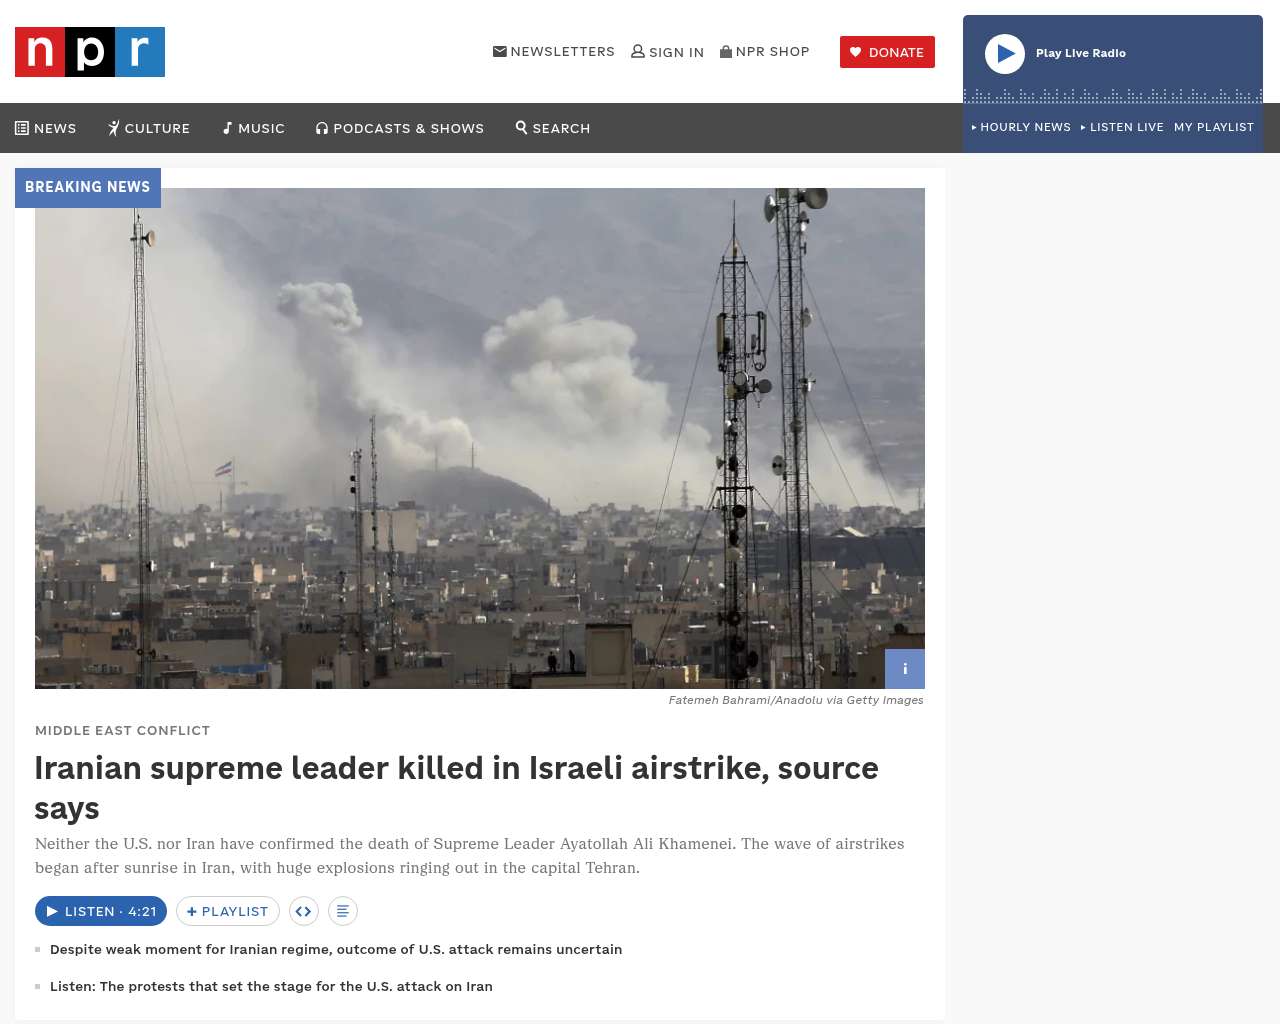Click the embed code icon button
The image size is (1280, 1024).
coord(304,911)
